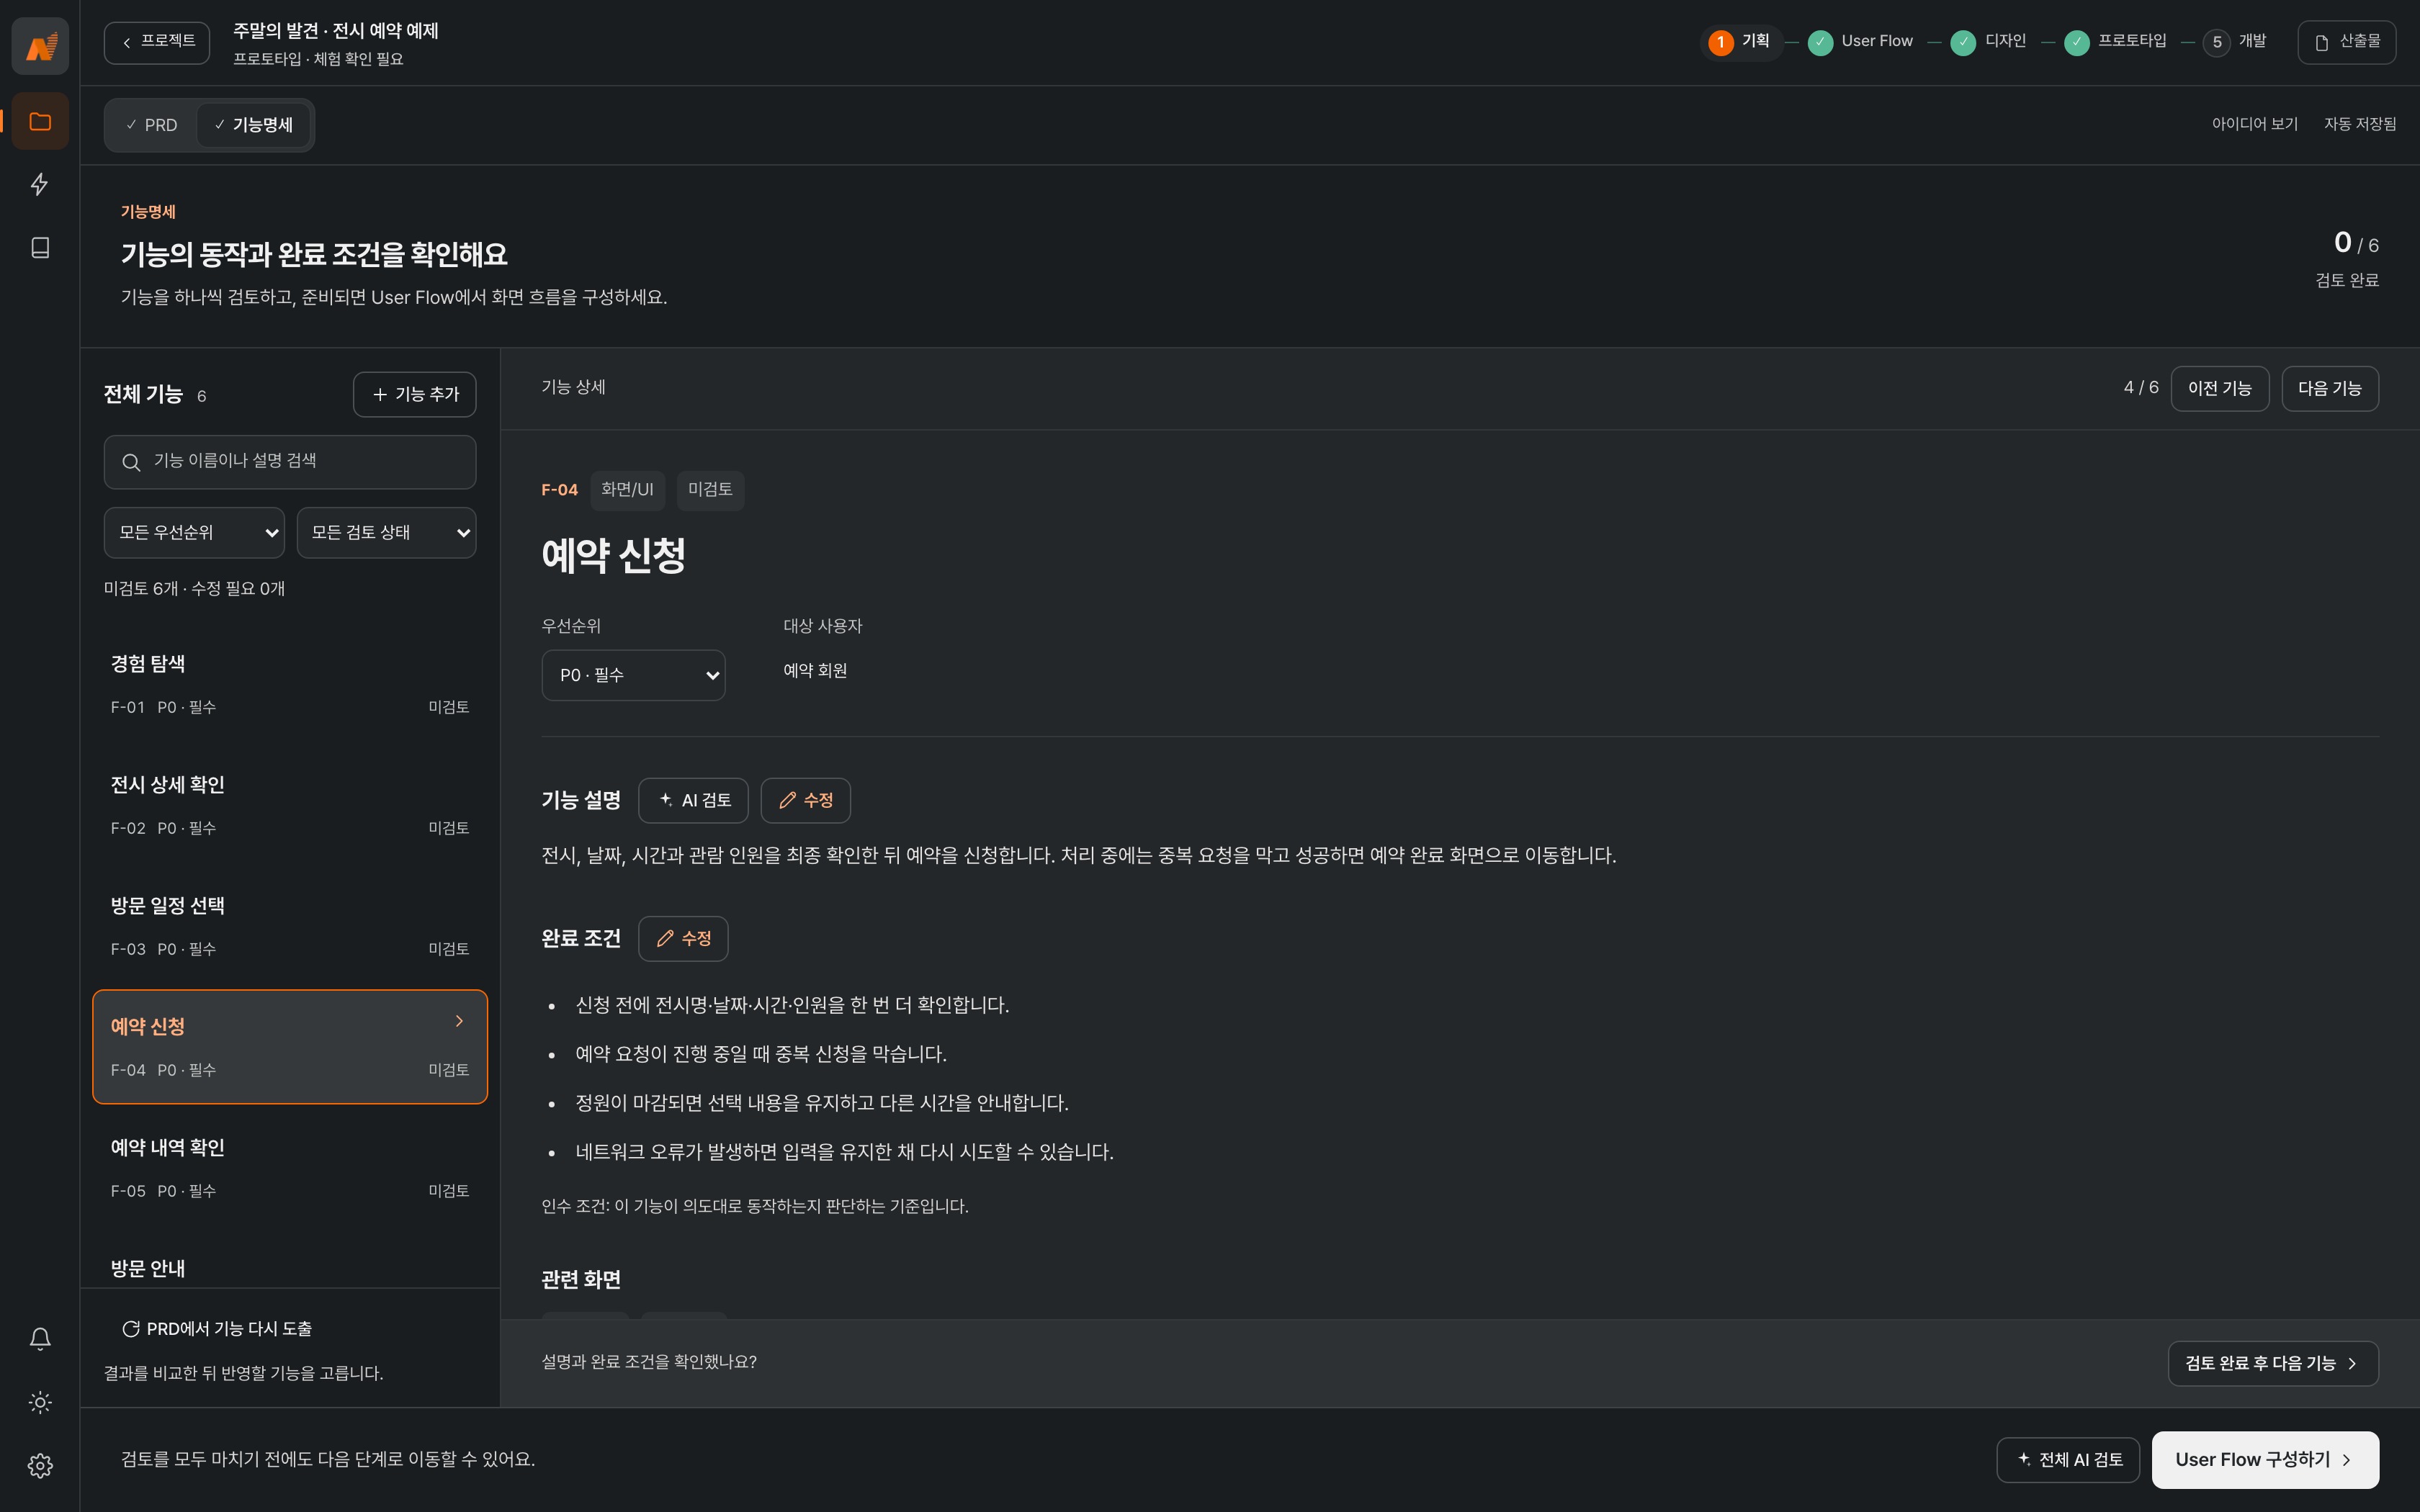The height and width of the screenshot is (1512, 2420).
Task: Go to 이전 기능
Action: (x=2219, y=388)
